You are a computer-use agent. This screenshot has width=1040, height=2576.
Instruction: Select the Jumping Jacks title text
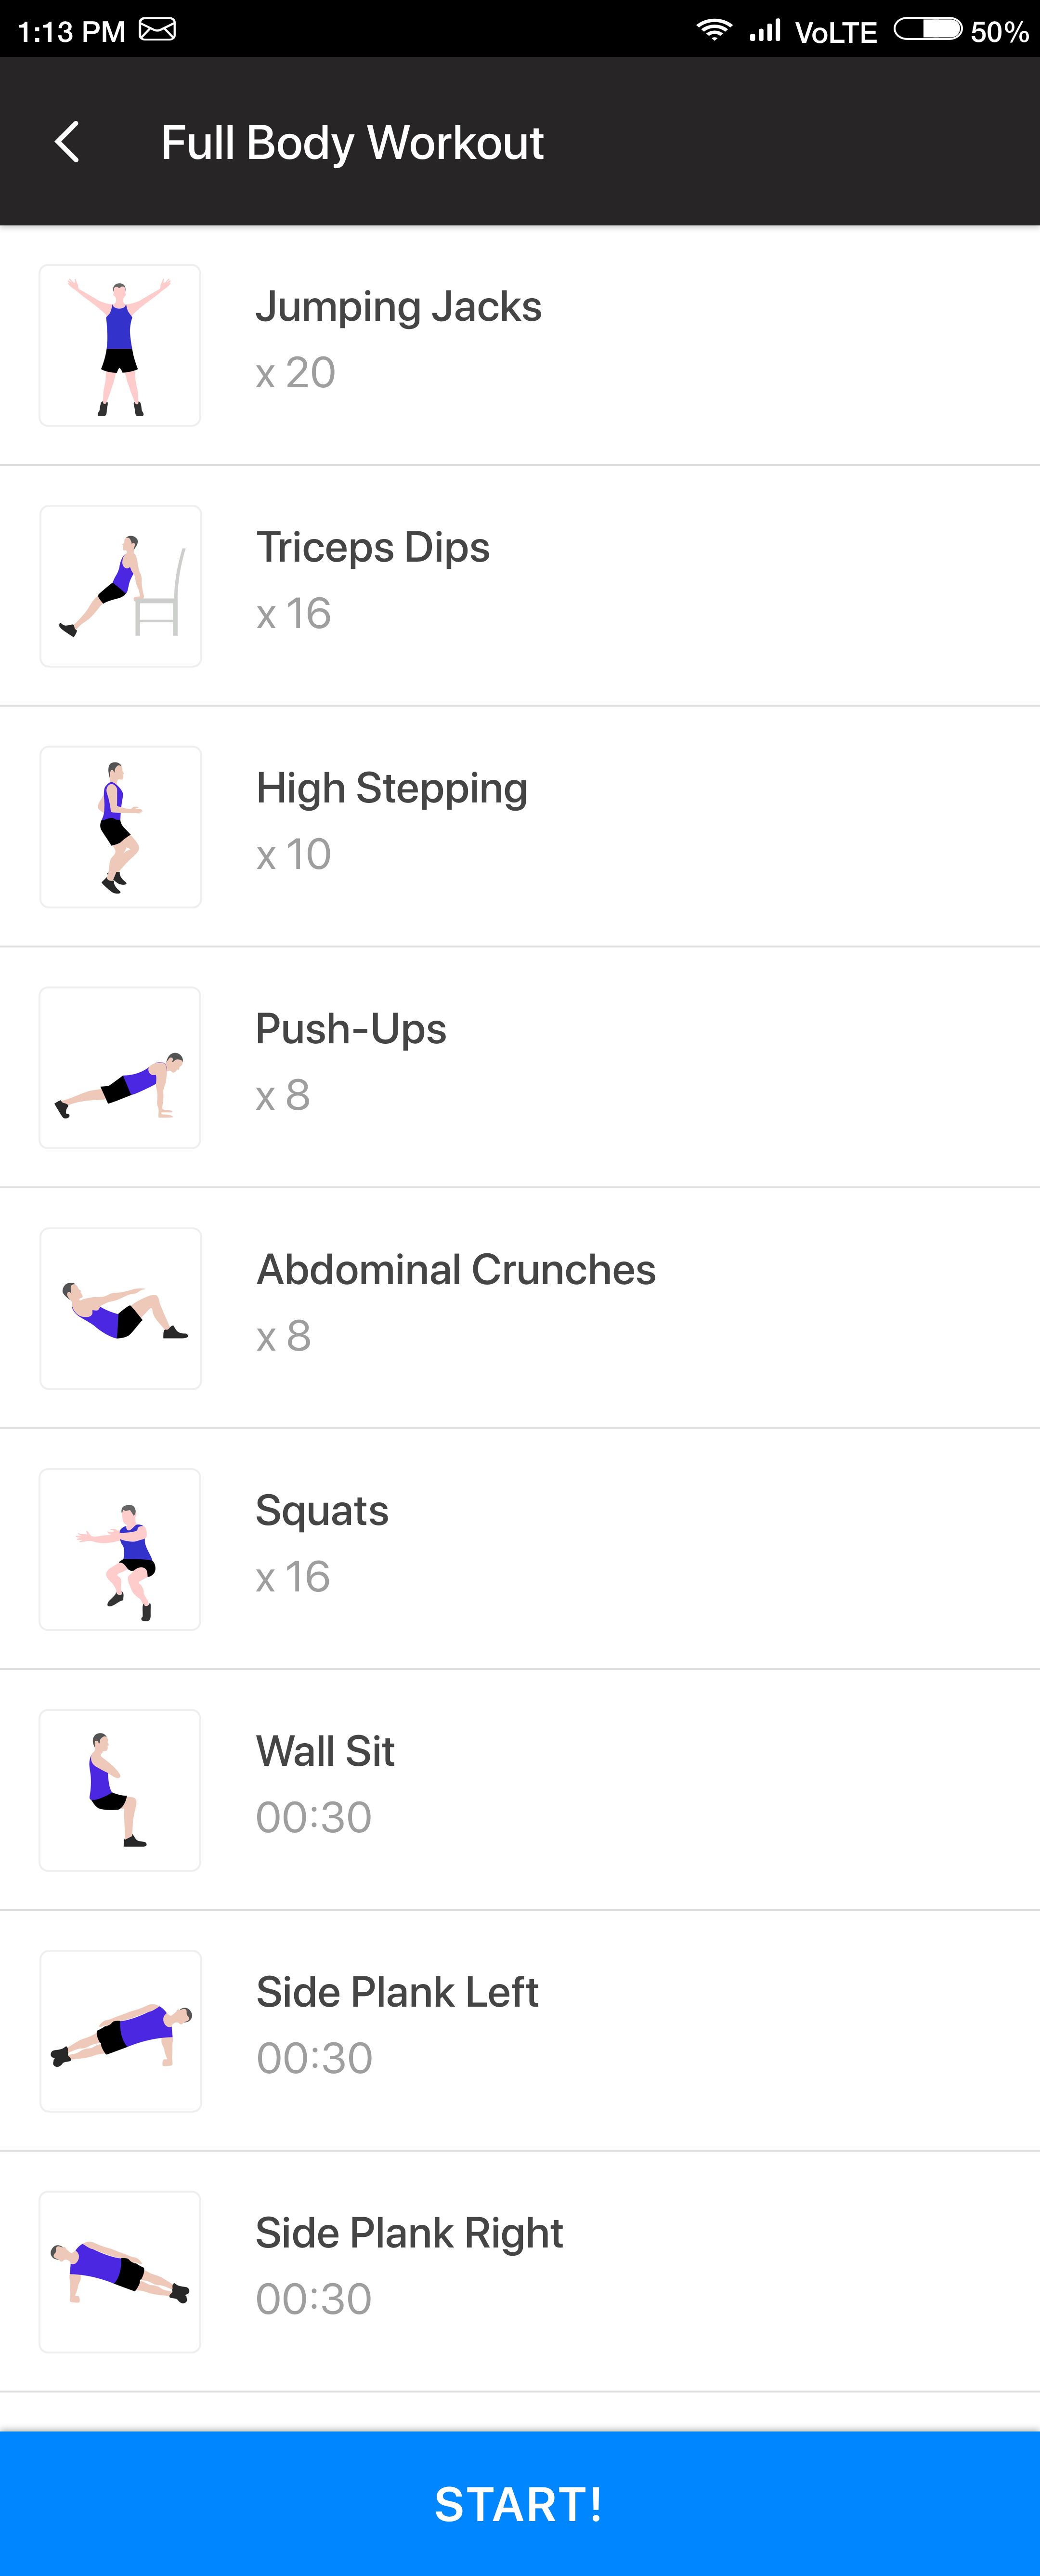[x=398, y=307]
